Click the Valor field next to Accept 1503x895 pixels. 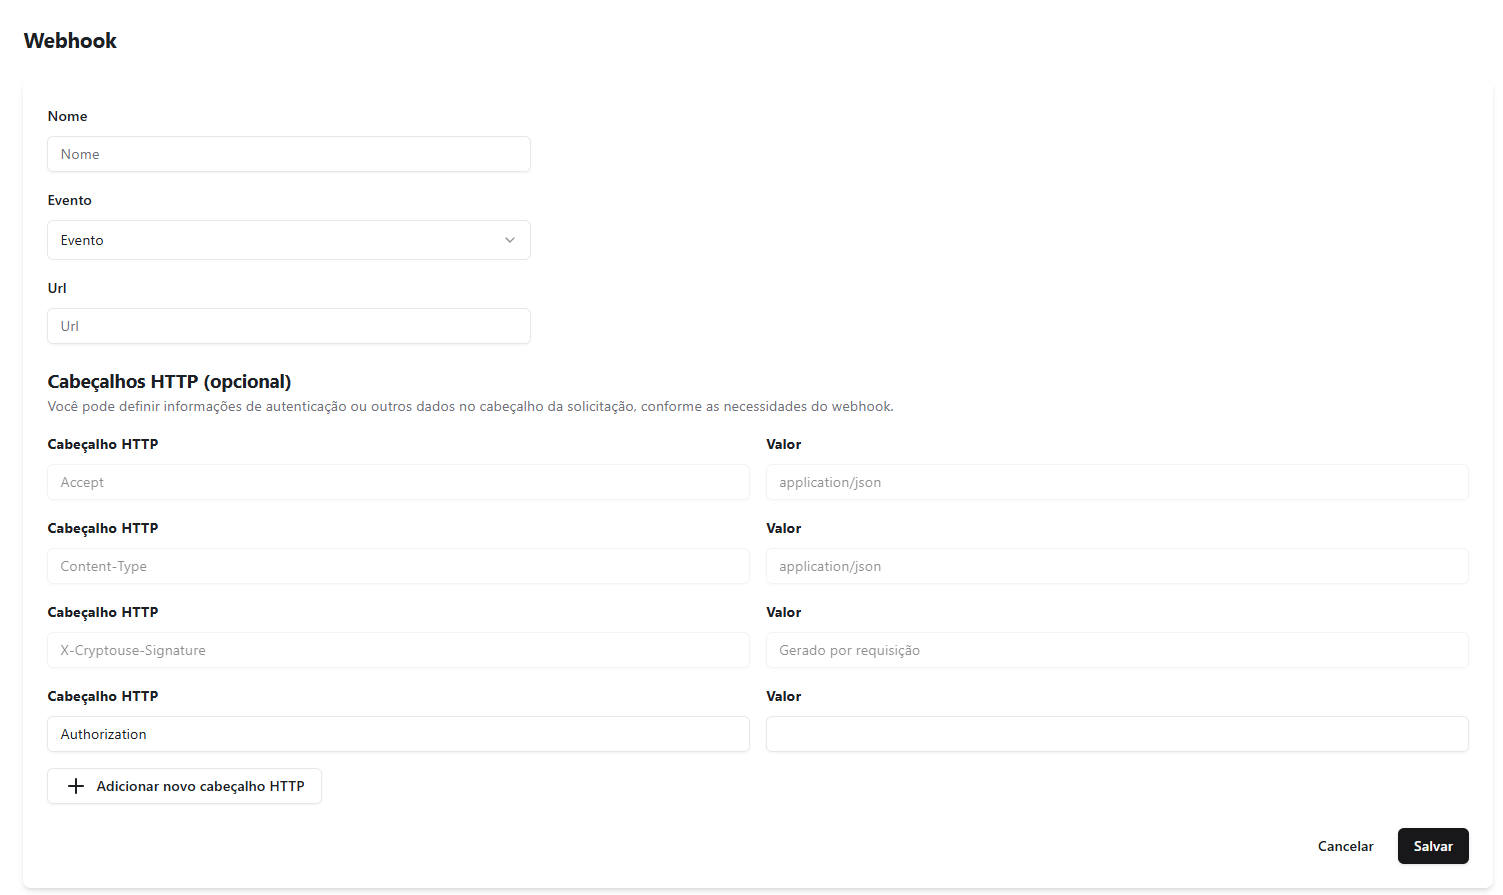(x=1117, y=482)
